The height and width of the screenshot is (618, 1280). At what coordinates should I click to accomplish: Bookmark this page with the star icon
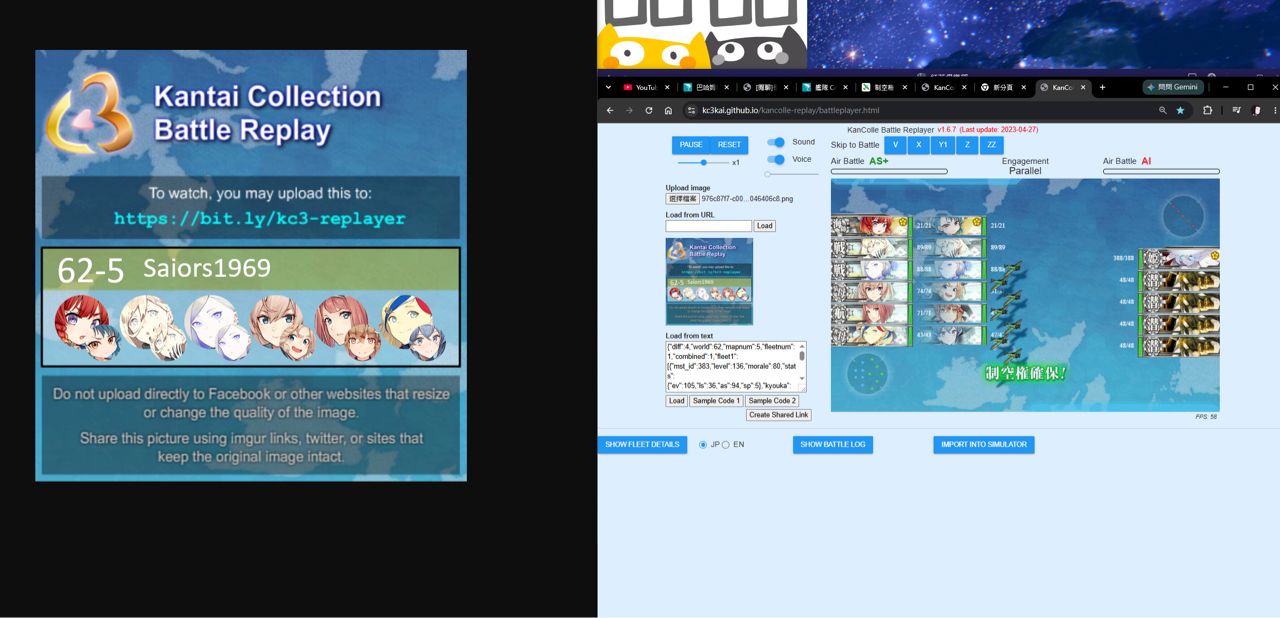(x=1180, y=111)
